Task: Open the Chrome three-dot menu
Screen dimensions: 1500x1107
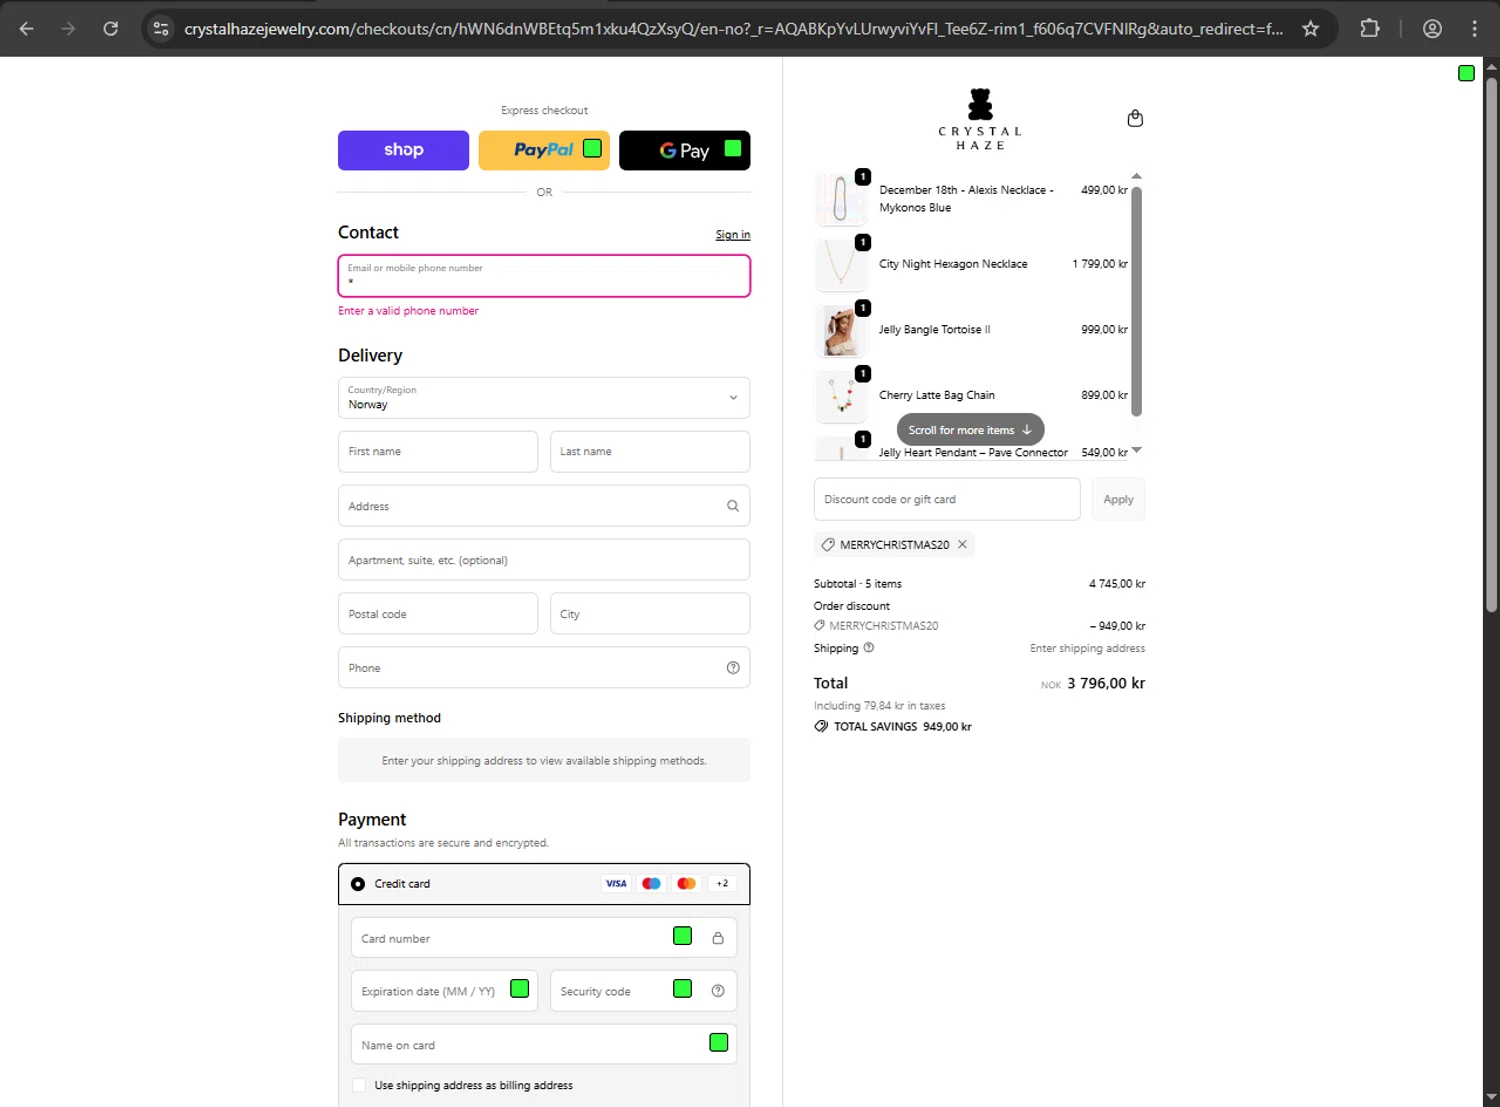Action: pyautogui.click(x=1475, y=29)
